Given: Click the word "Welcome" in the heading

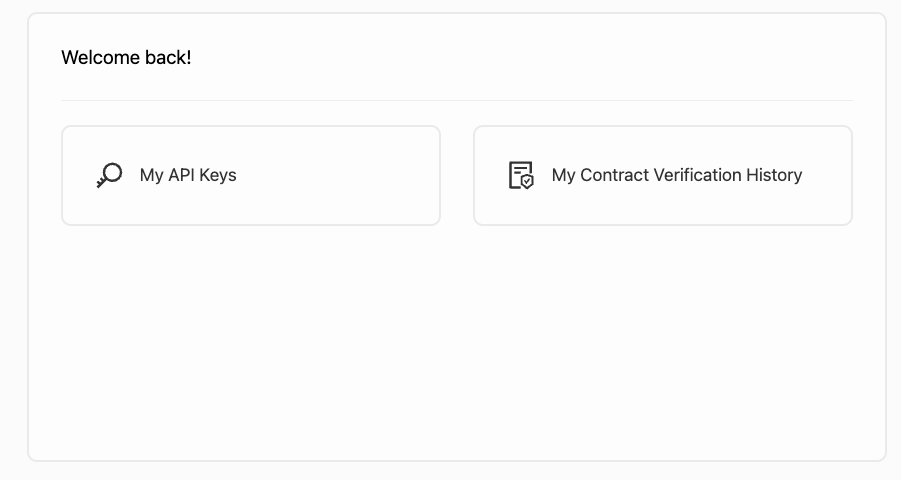Looking at the screenshot, I should click(x=98, y=57).
